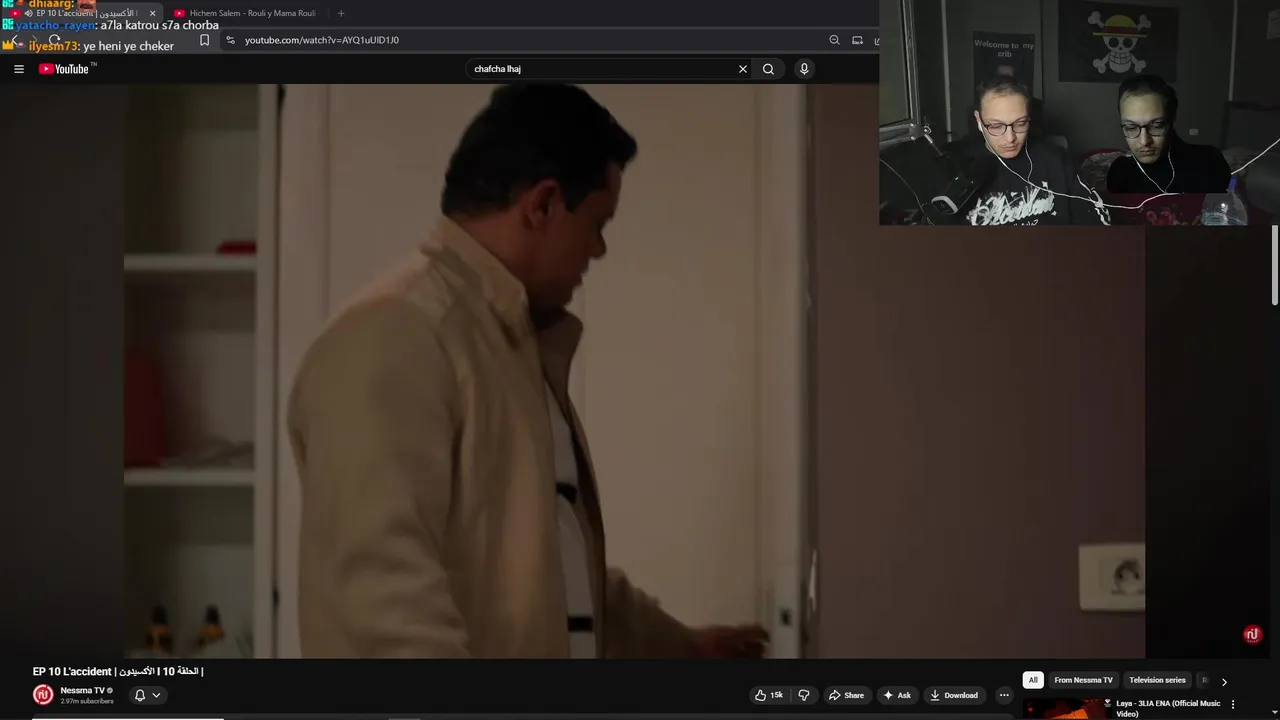Dislike the video with thumbs down

(803, 695)
